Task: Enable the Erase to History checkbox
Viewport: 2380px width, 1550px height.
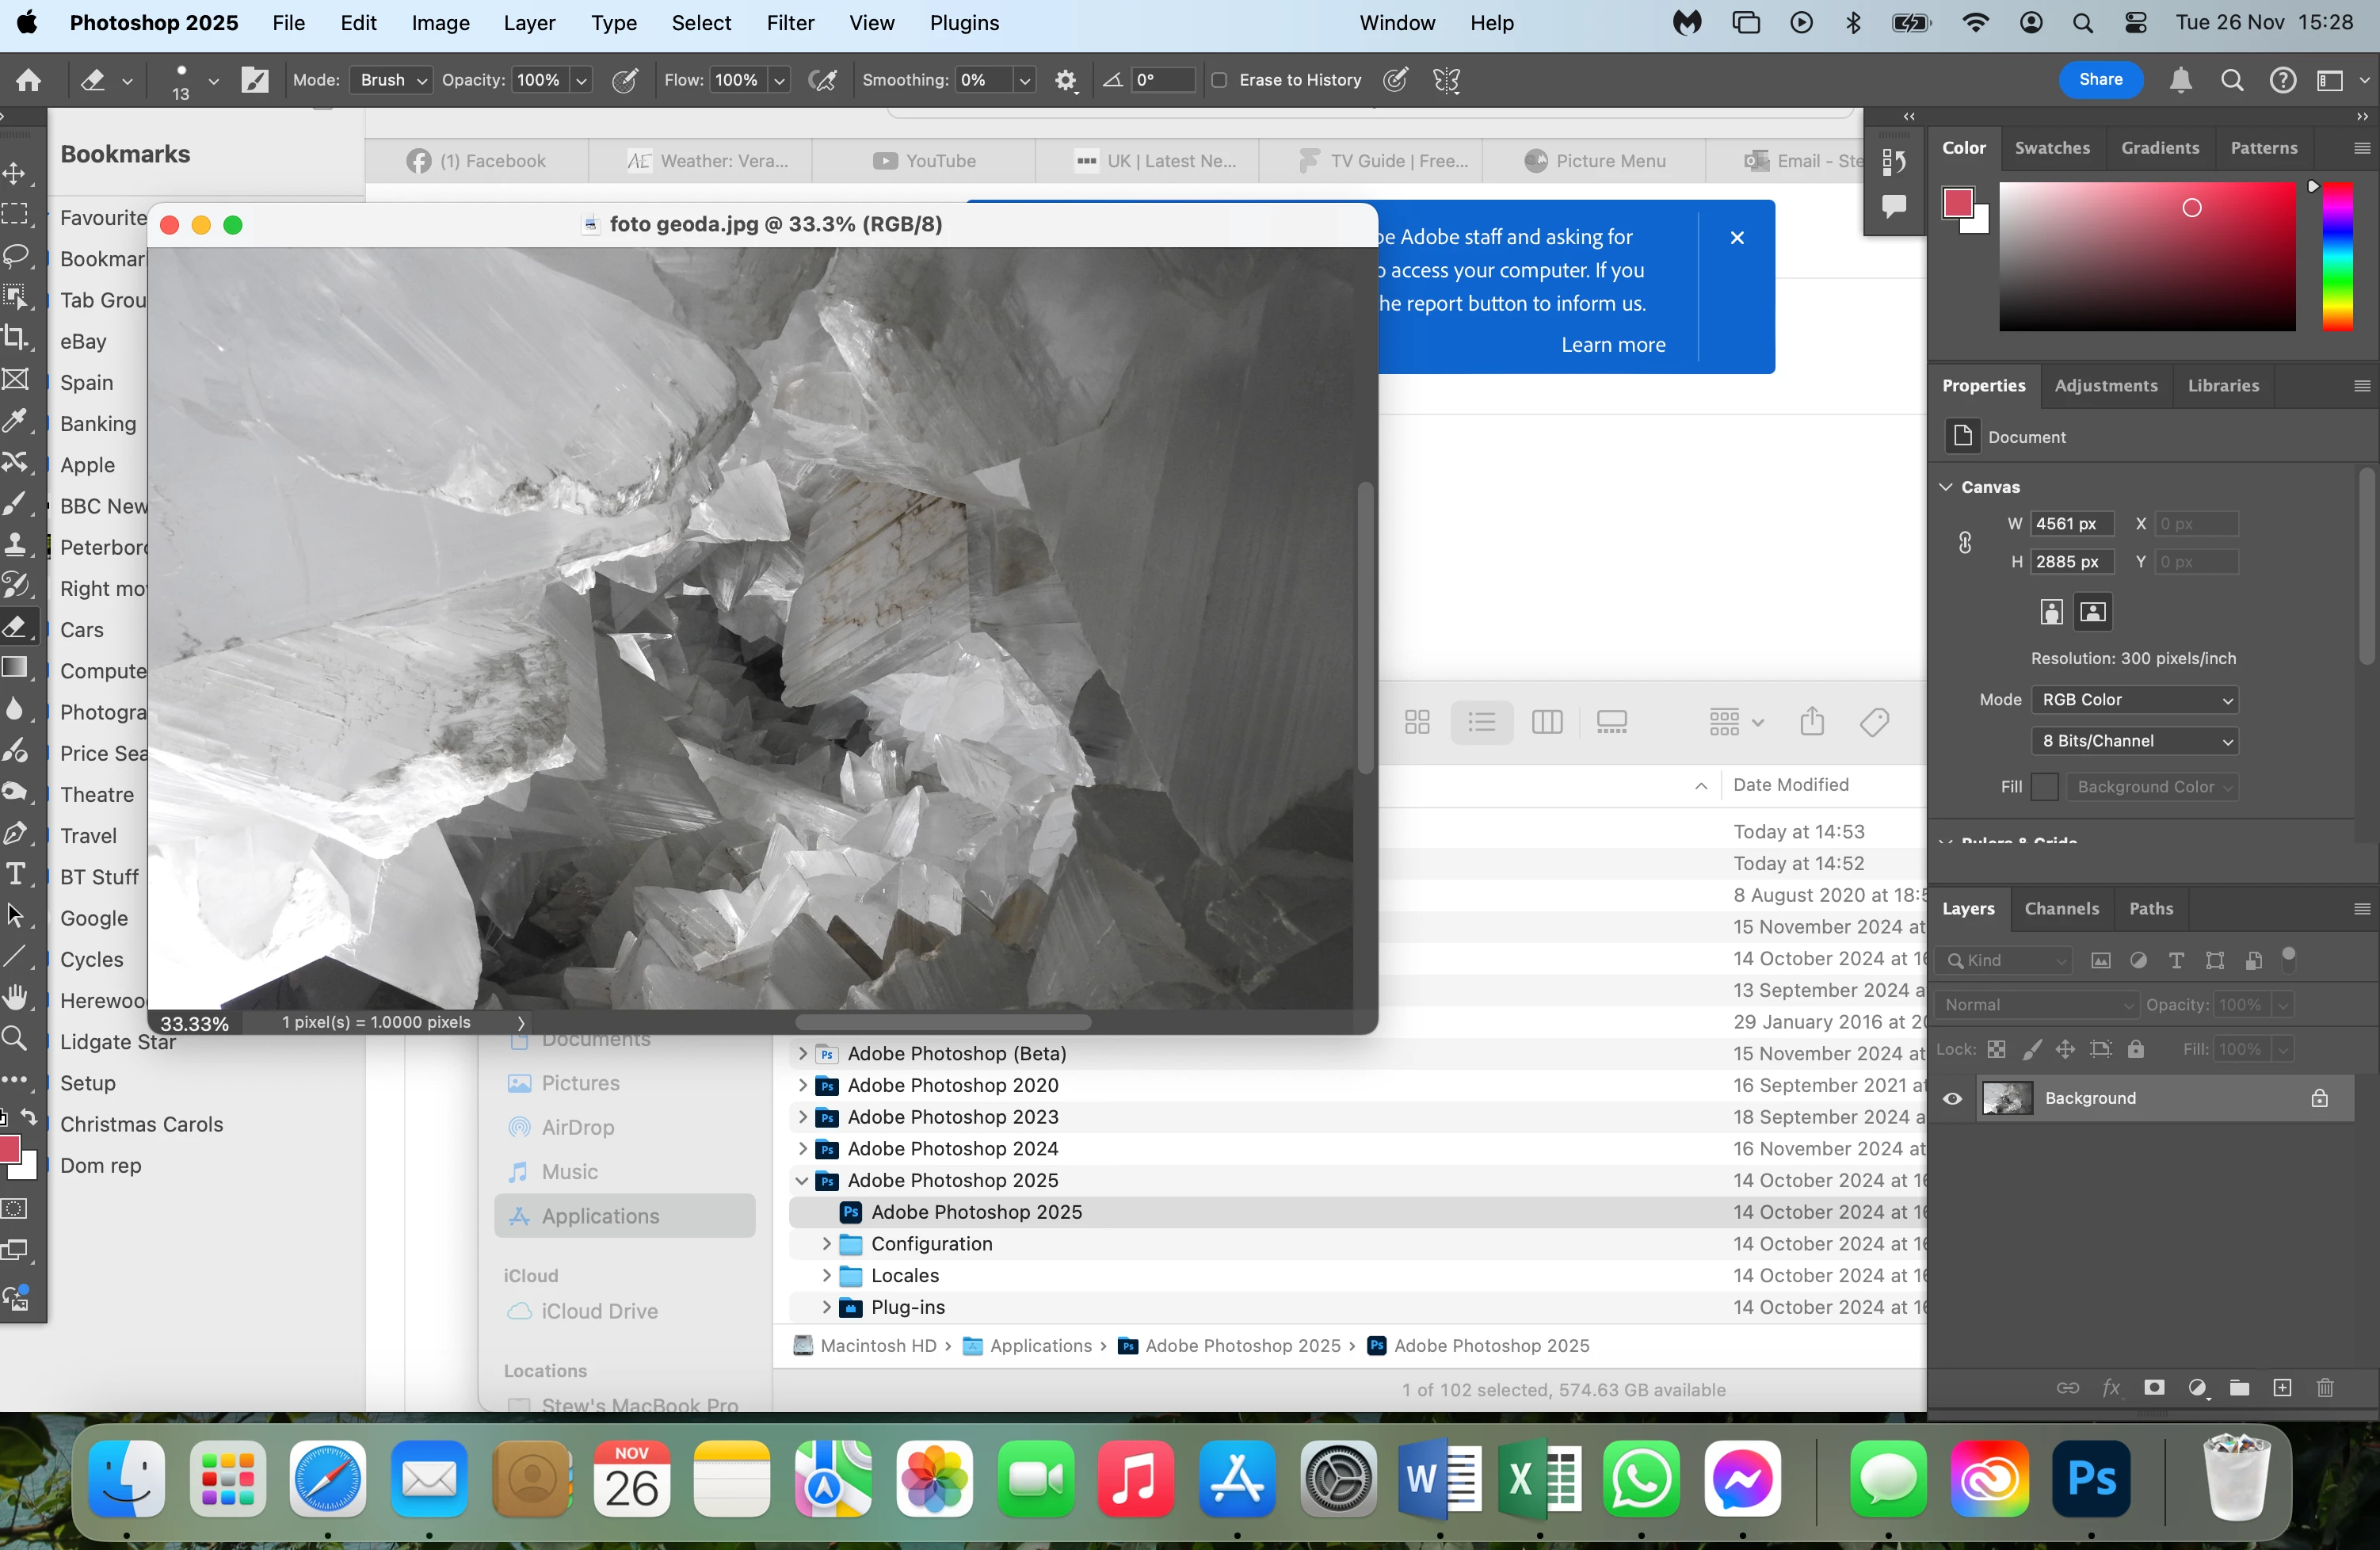Action: click(1219, 80)
